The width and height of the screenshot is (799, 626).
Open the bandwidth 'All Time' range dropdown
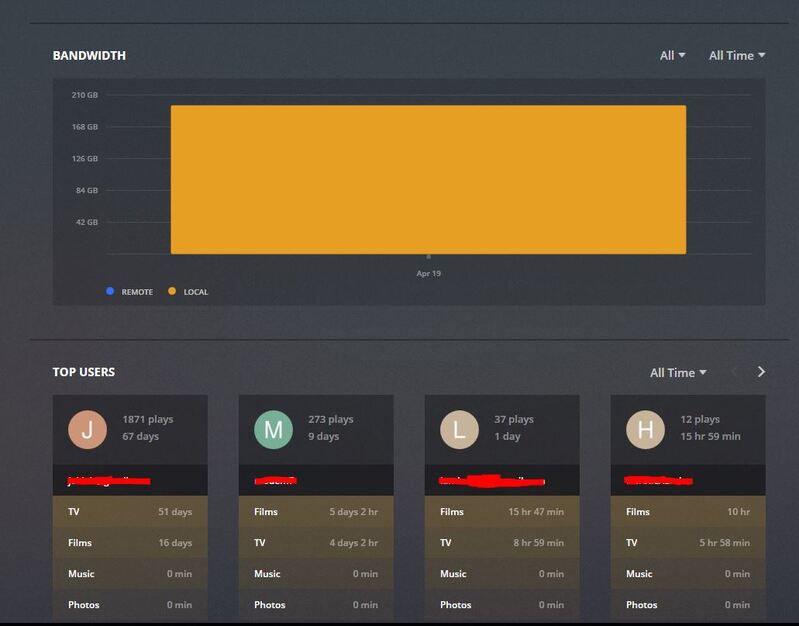coord(737,56)
